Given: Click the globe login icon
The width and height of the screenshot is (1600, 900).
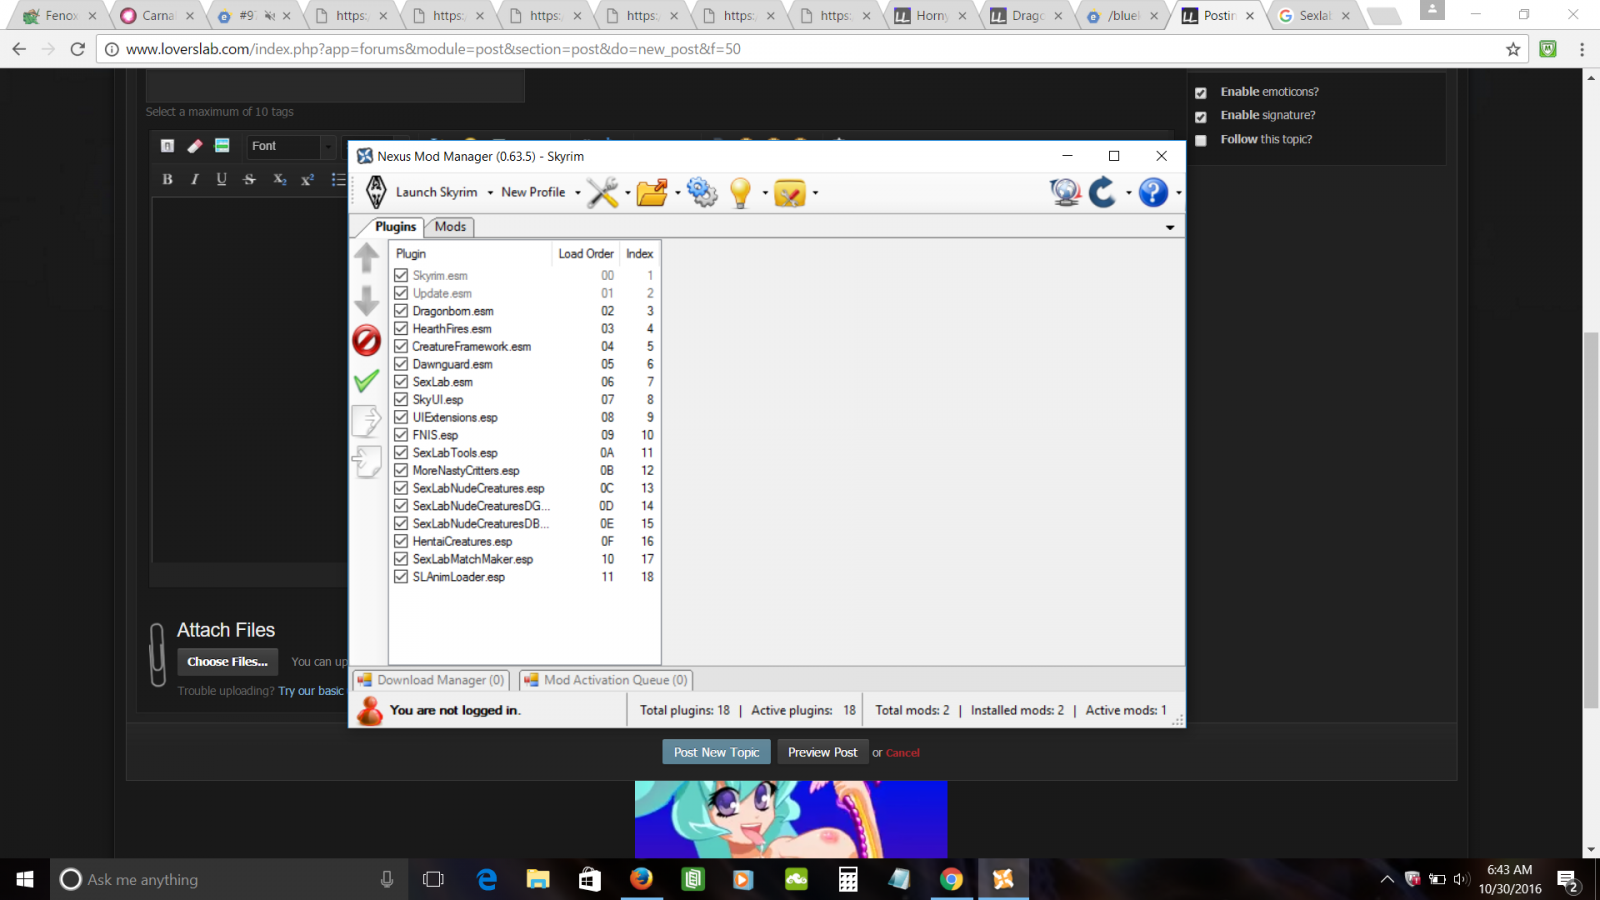Looking at the screenshot, I should coord(1065,192).
